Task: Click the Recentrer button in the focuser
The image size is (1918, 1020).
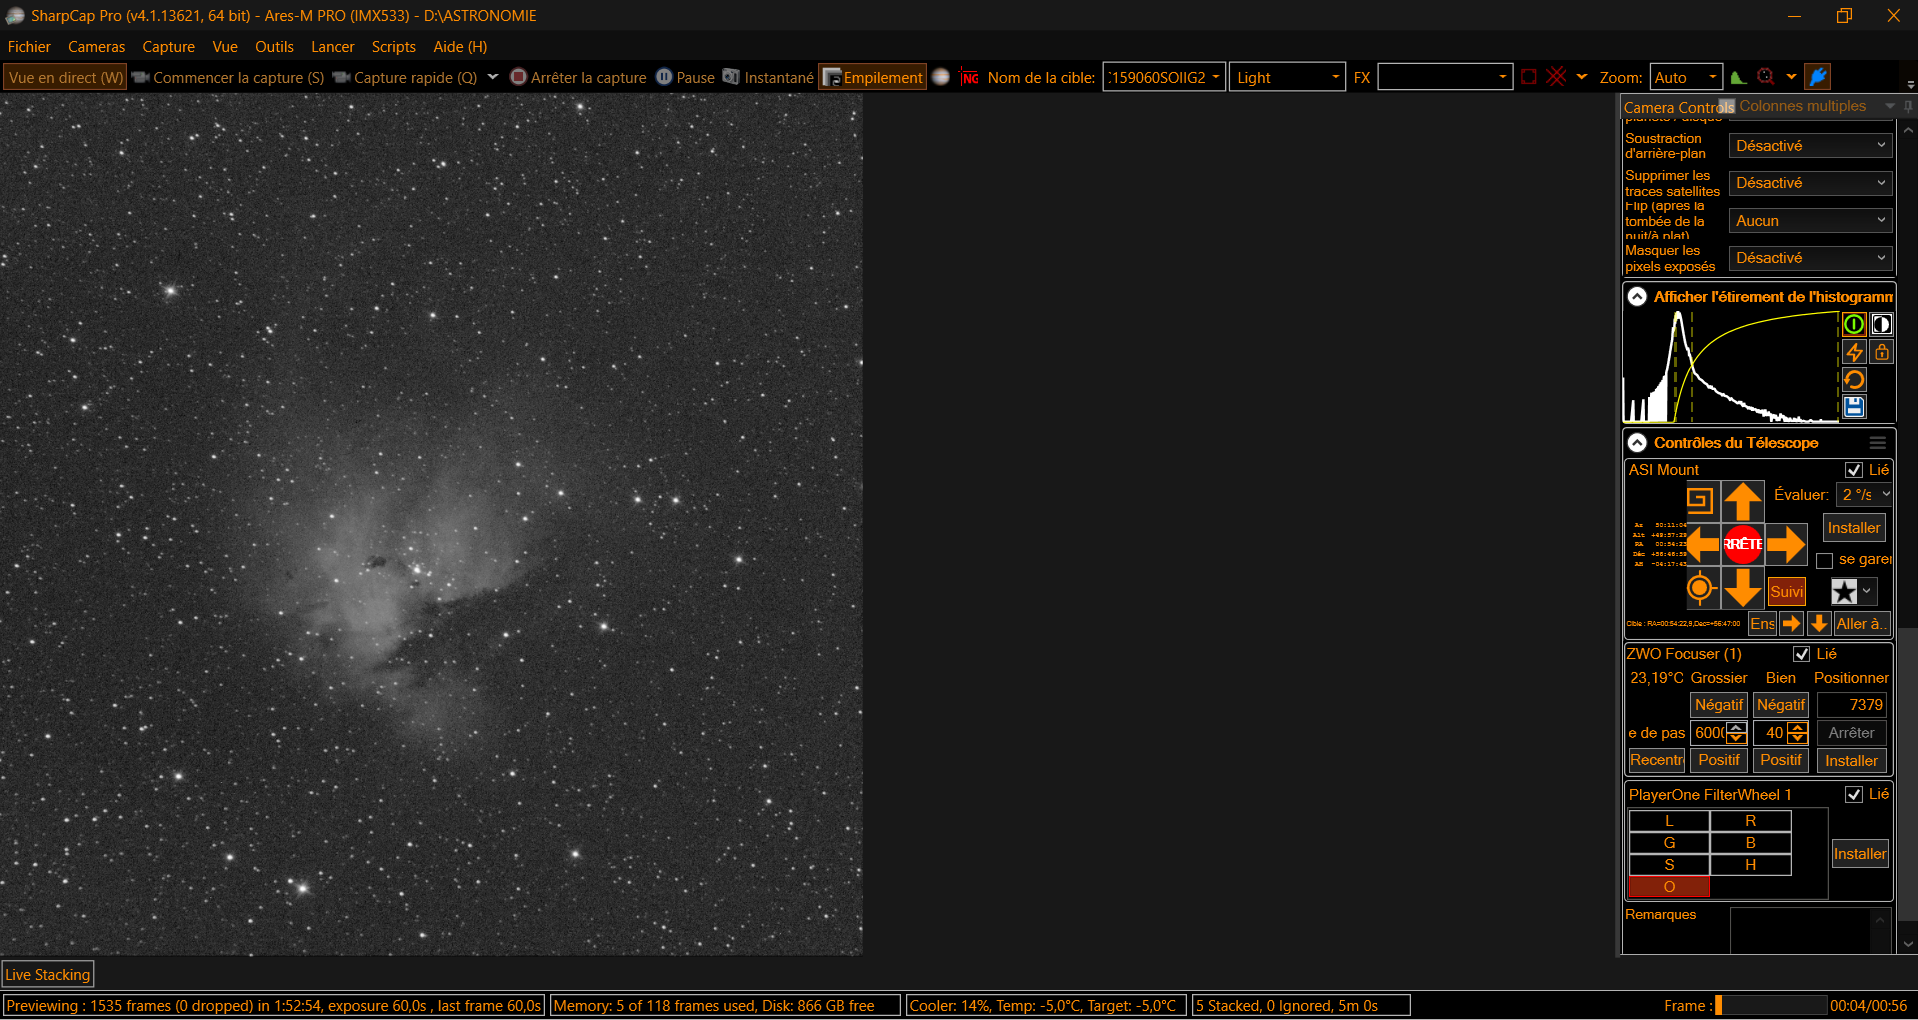Action: pos(1657,760)
